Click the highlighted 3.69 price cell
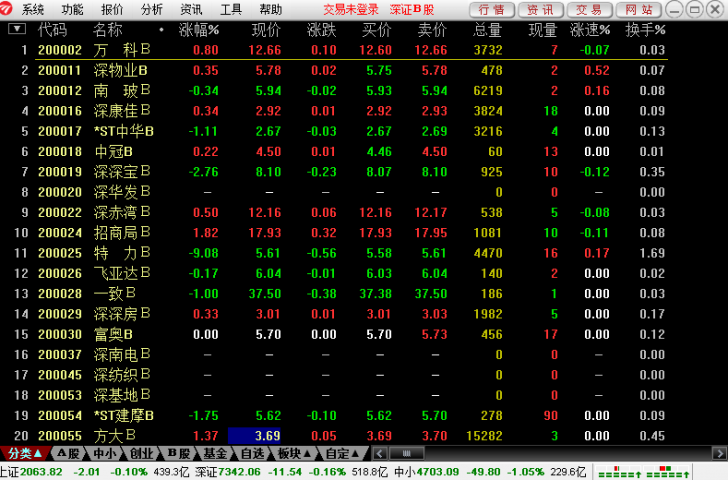This screenshot has width=728, height=480. click(268, 435)
